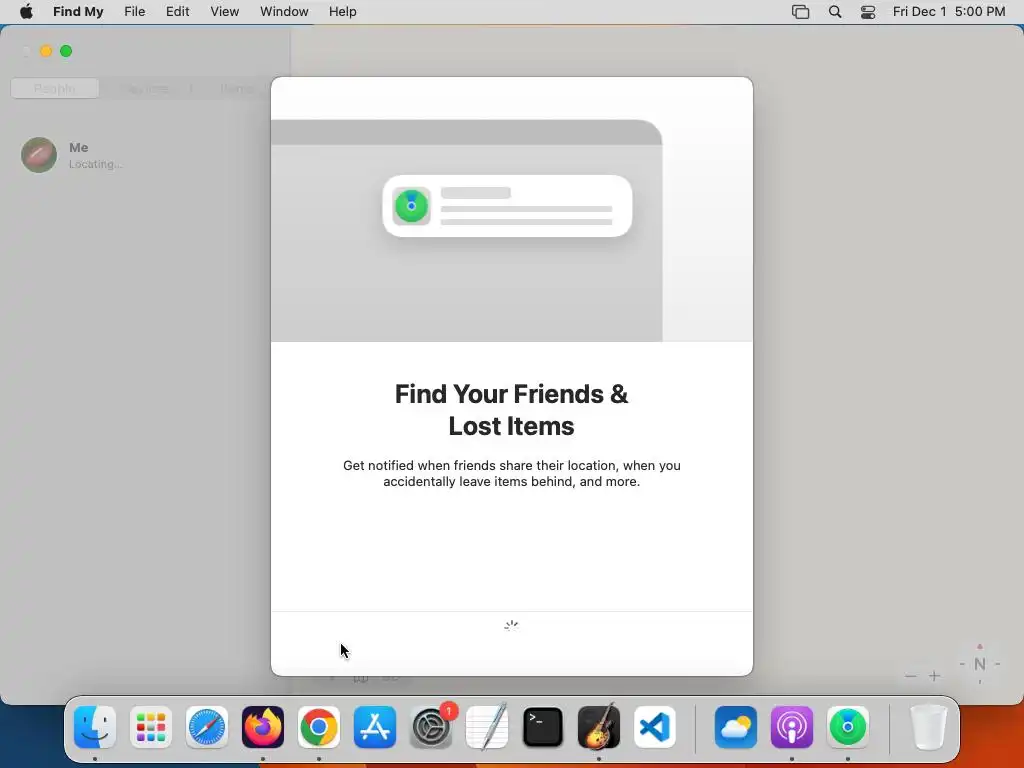The height and width of the screenshot is (768, 1024).
Task: Open Visual Studio Code from the Dock
Action: 655,727
